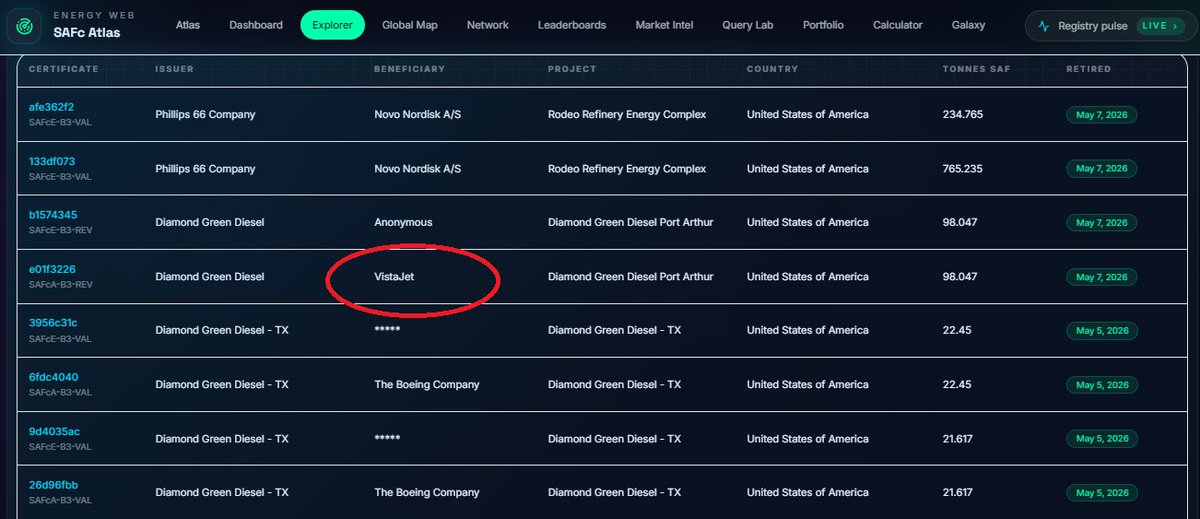The width and height of the screenshot is (1200, 519).
Task: Click Diamond Green Diesel - TX project in row 3956c31c
Action: coord(615,331)
